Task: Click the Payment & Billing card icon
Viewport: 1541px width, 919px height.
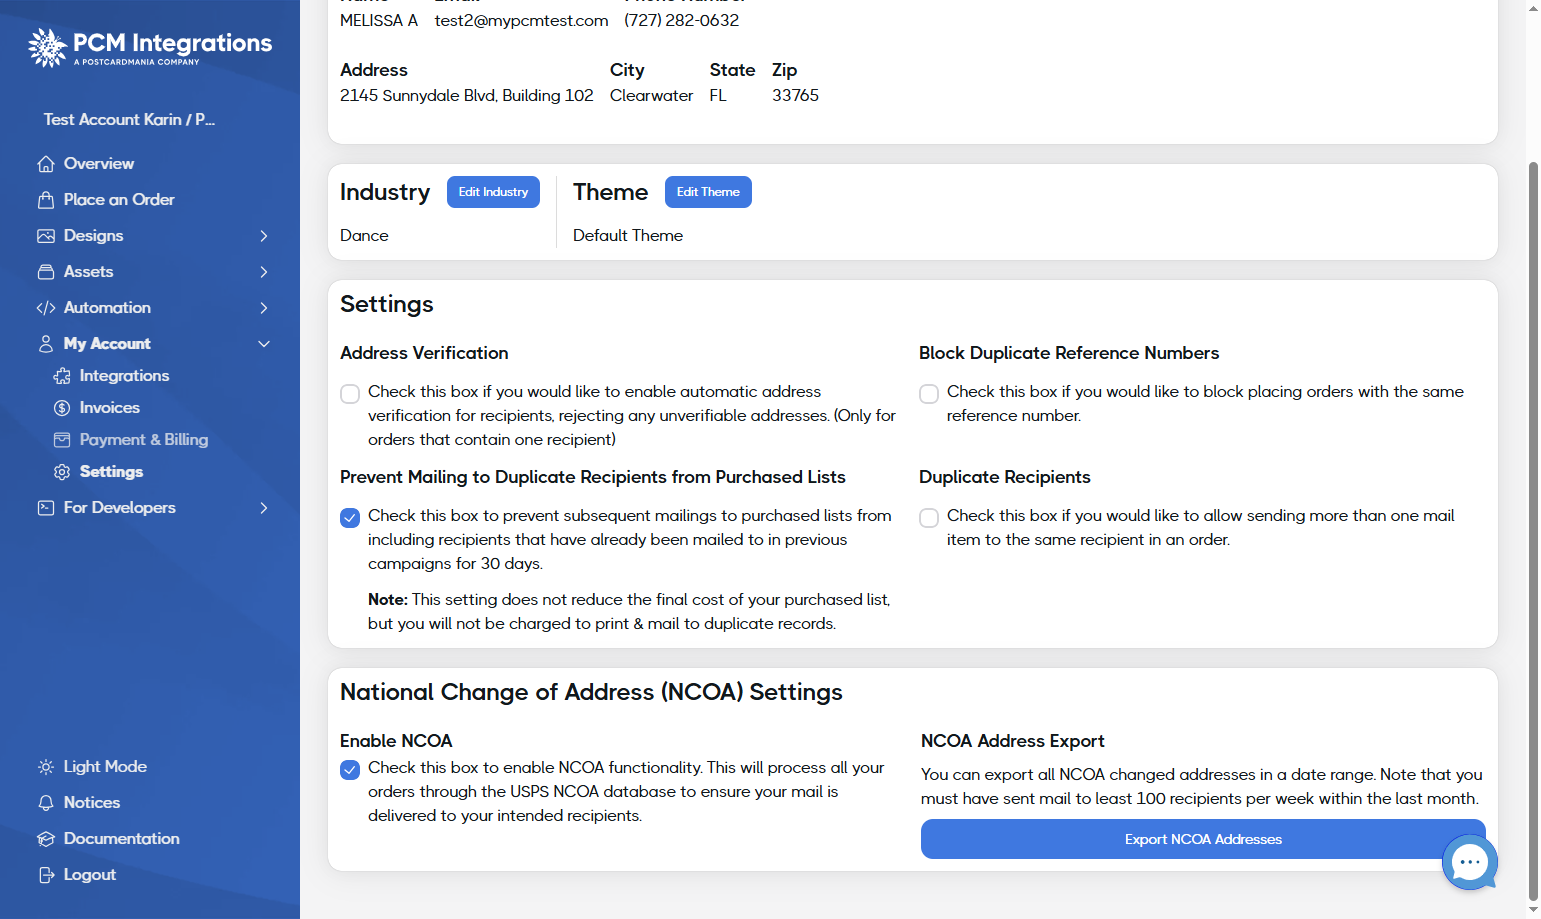Action: click(x=62, y=440)
